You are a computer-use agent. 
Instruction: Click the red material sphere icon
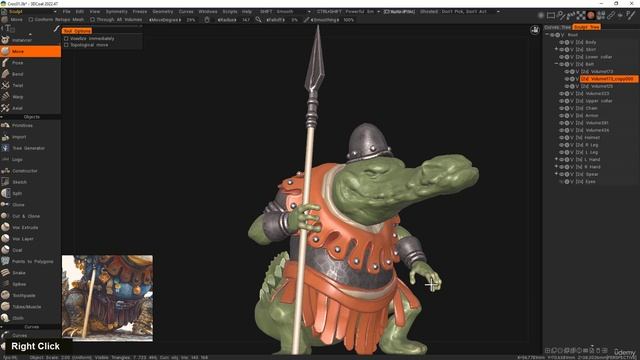pyautogui.click(x=591, y=16)
